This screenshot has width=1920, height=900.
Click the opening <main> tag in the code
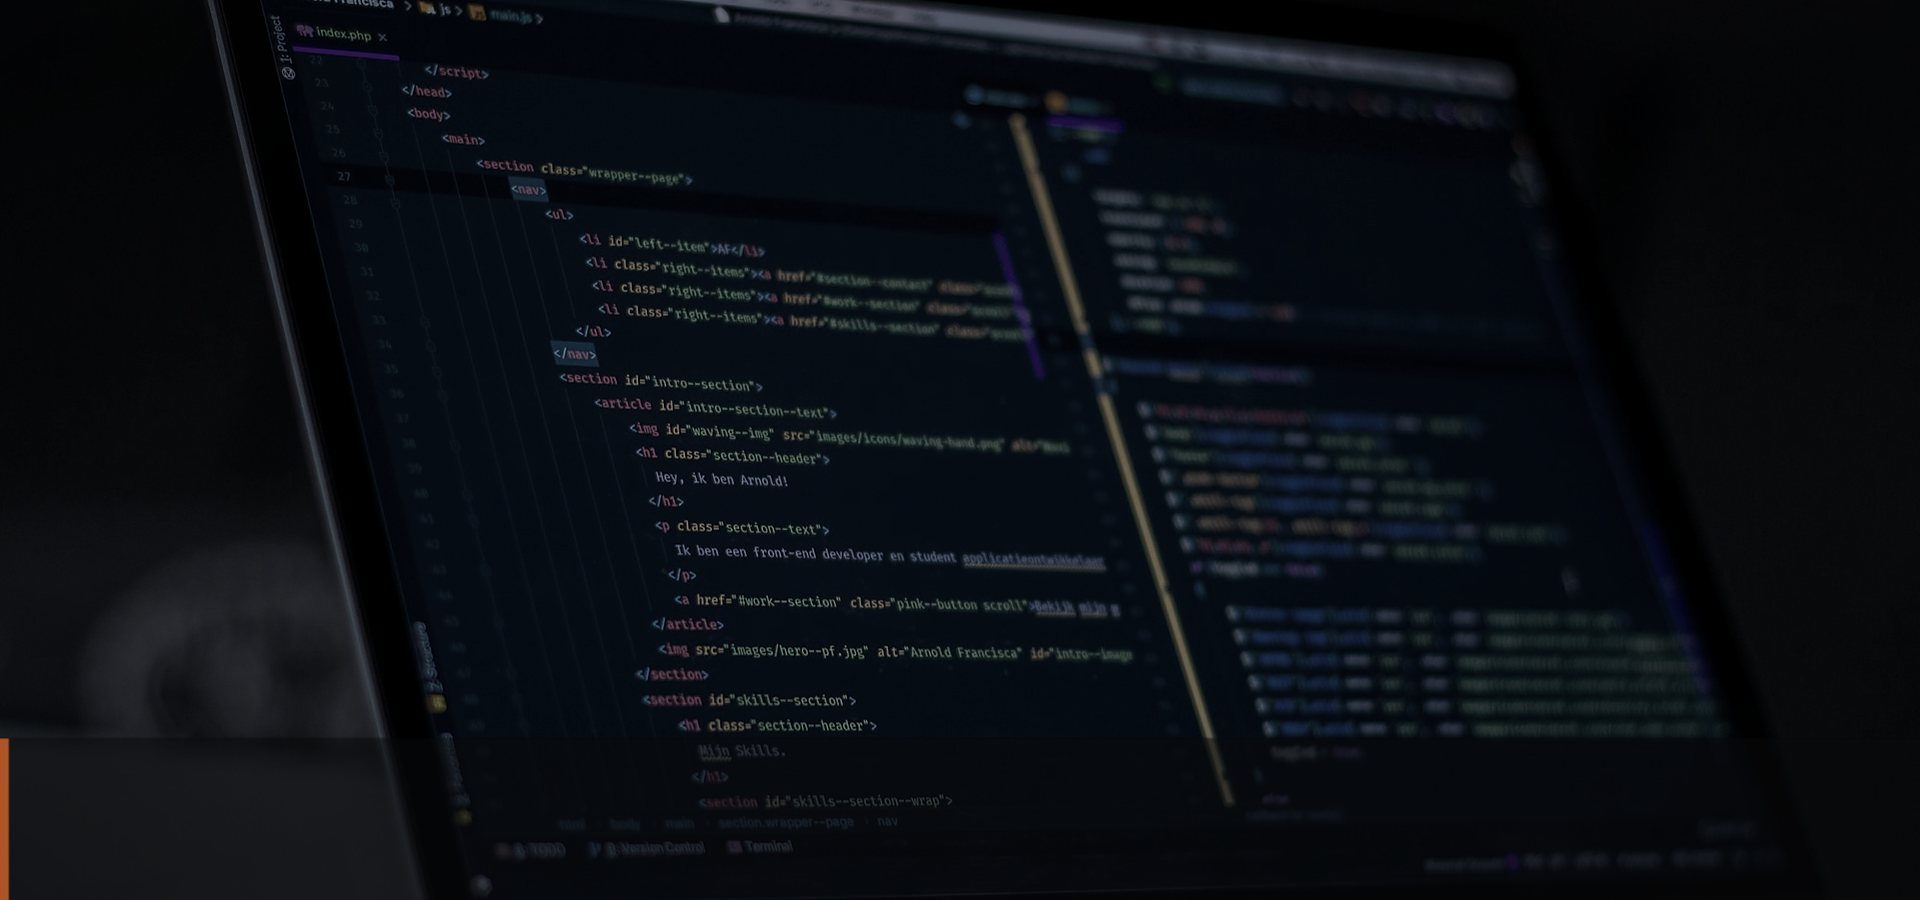pos(463,139)
